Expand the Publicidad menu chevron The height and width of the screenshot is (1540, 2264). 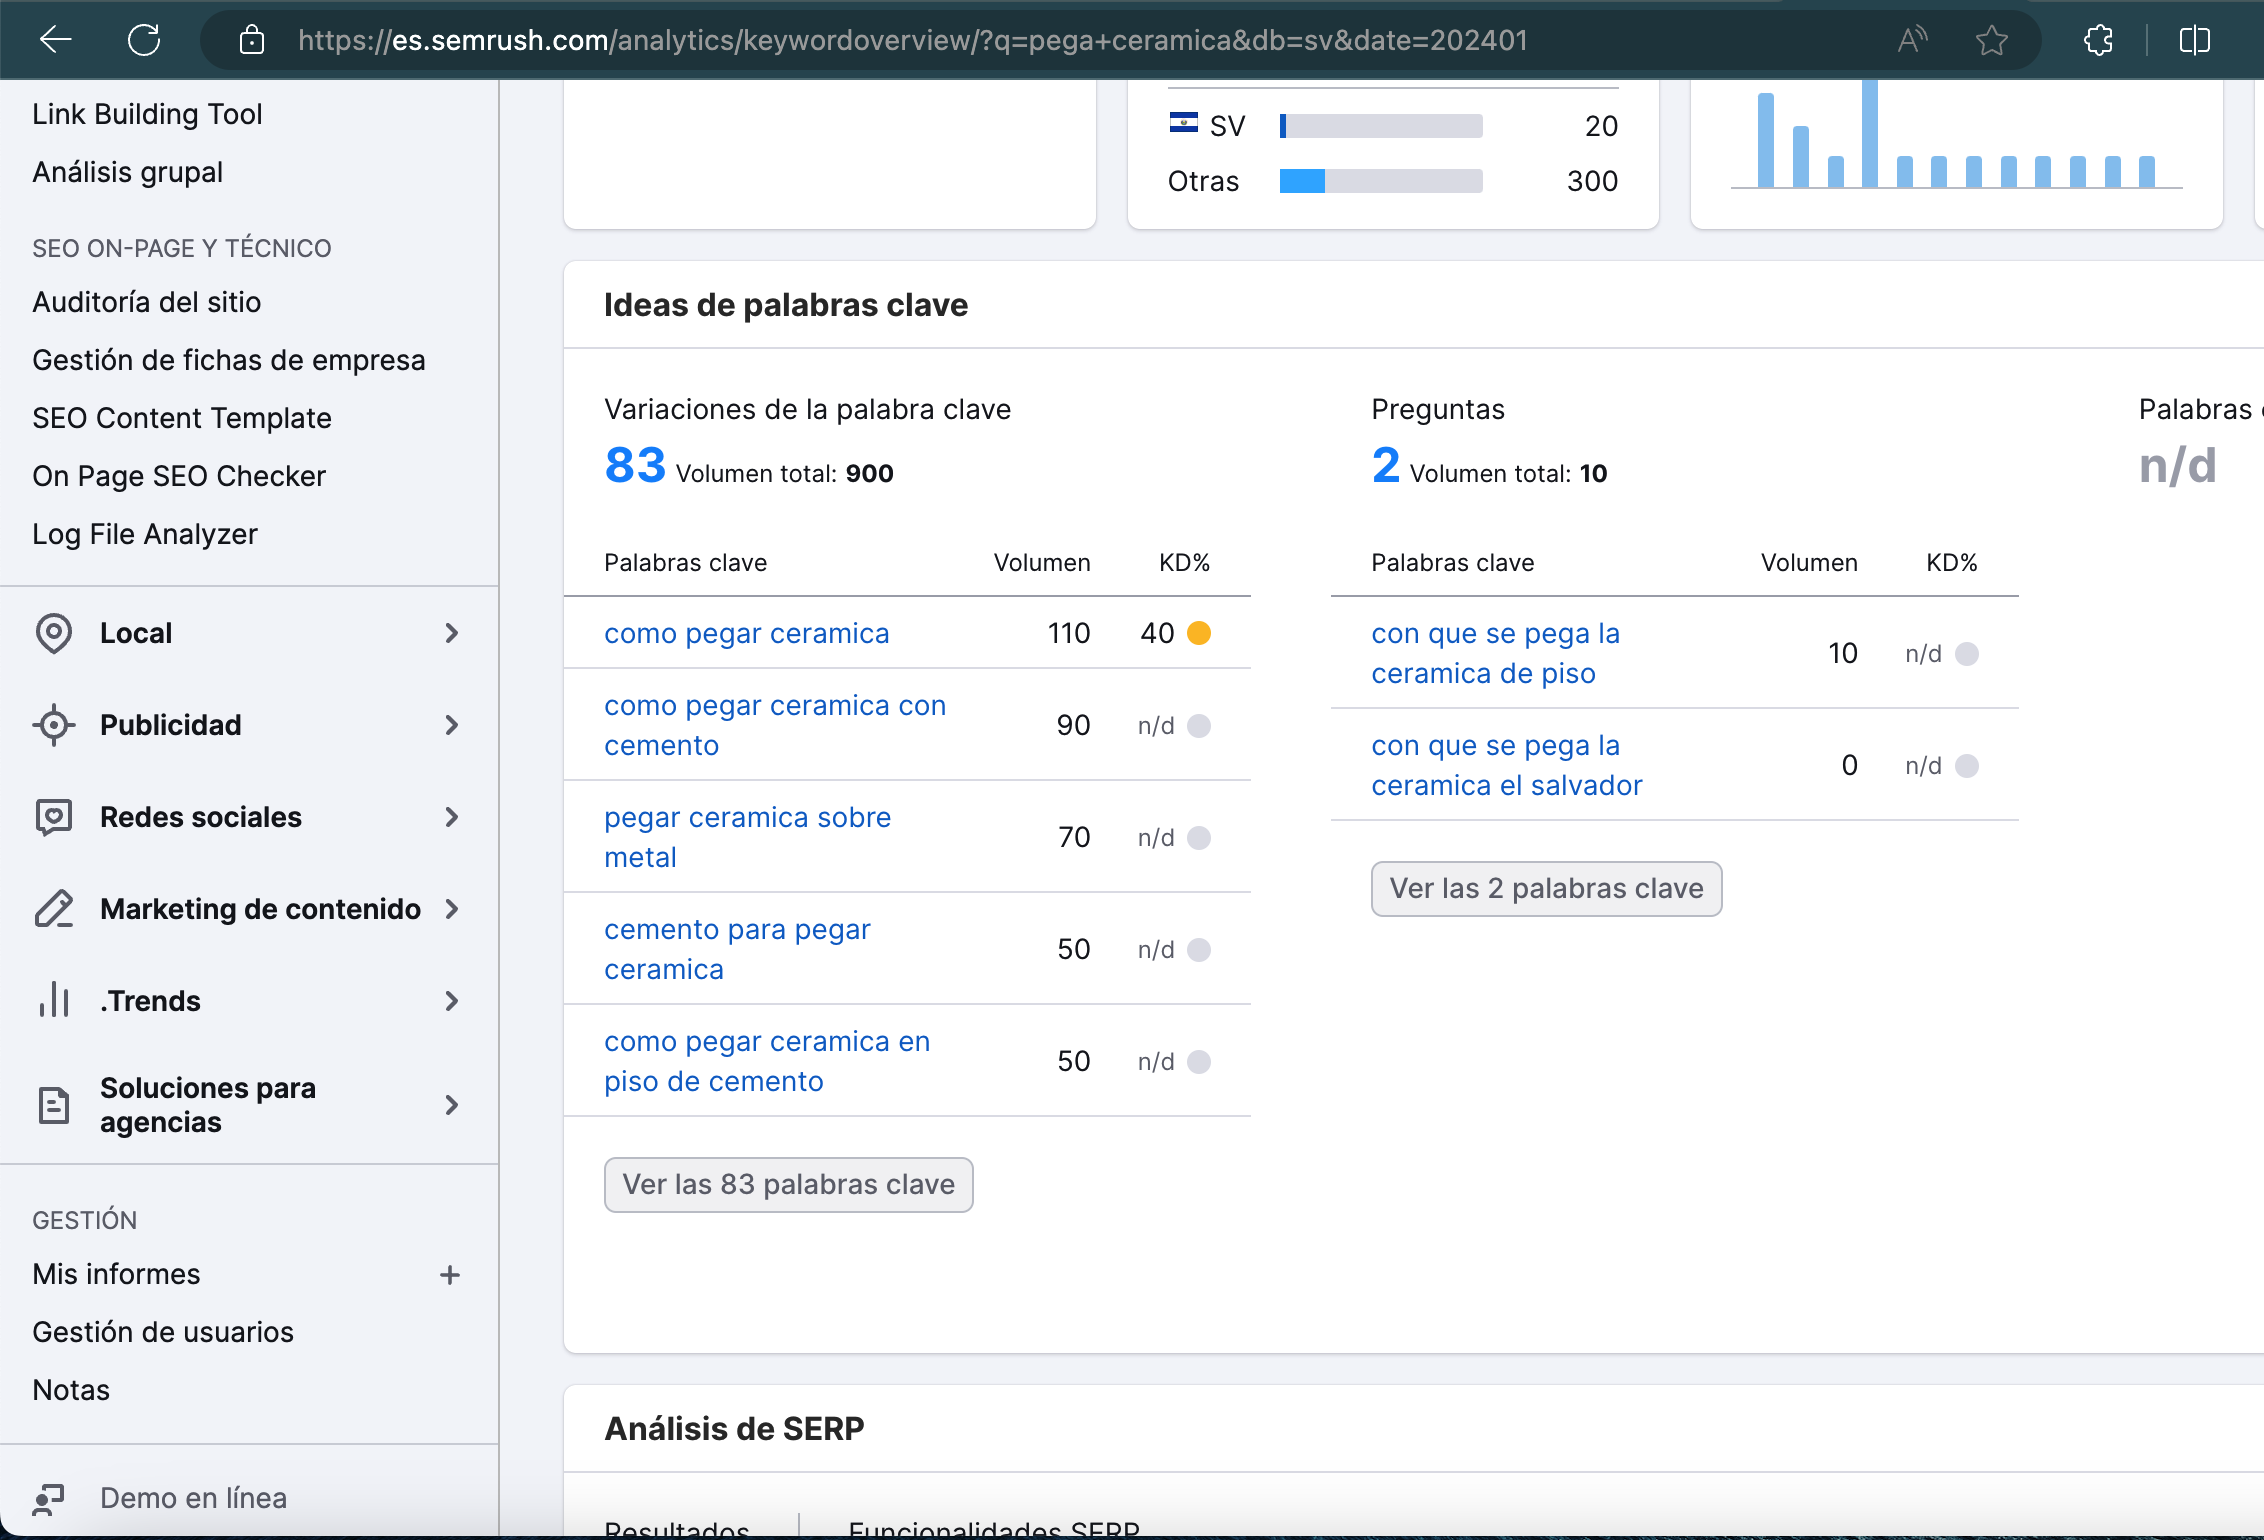coord(452,725)
